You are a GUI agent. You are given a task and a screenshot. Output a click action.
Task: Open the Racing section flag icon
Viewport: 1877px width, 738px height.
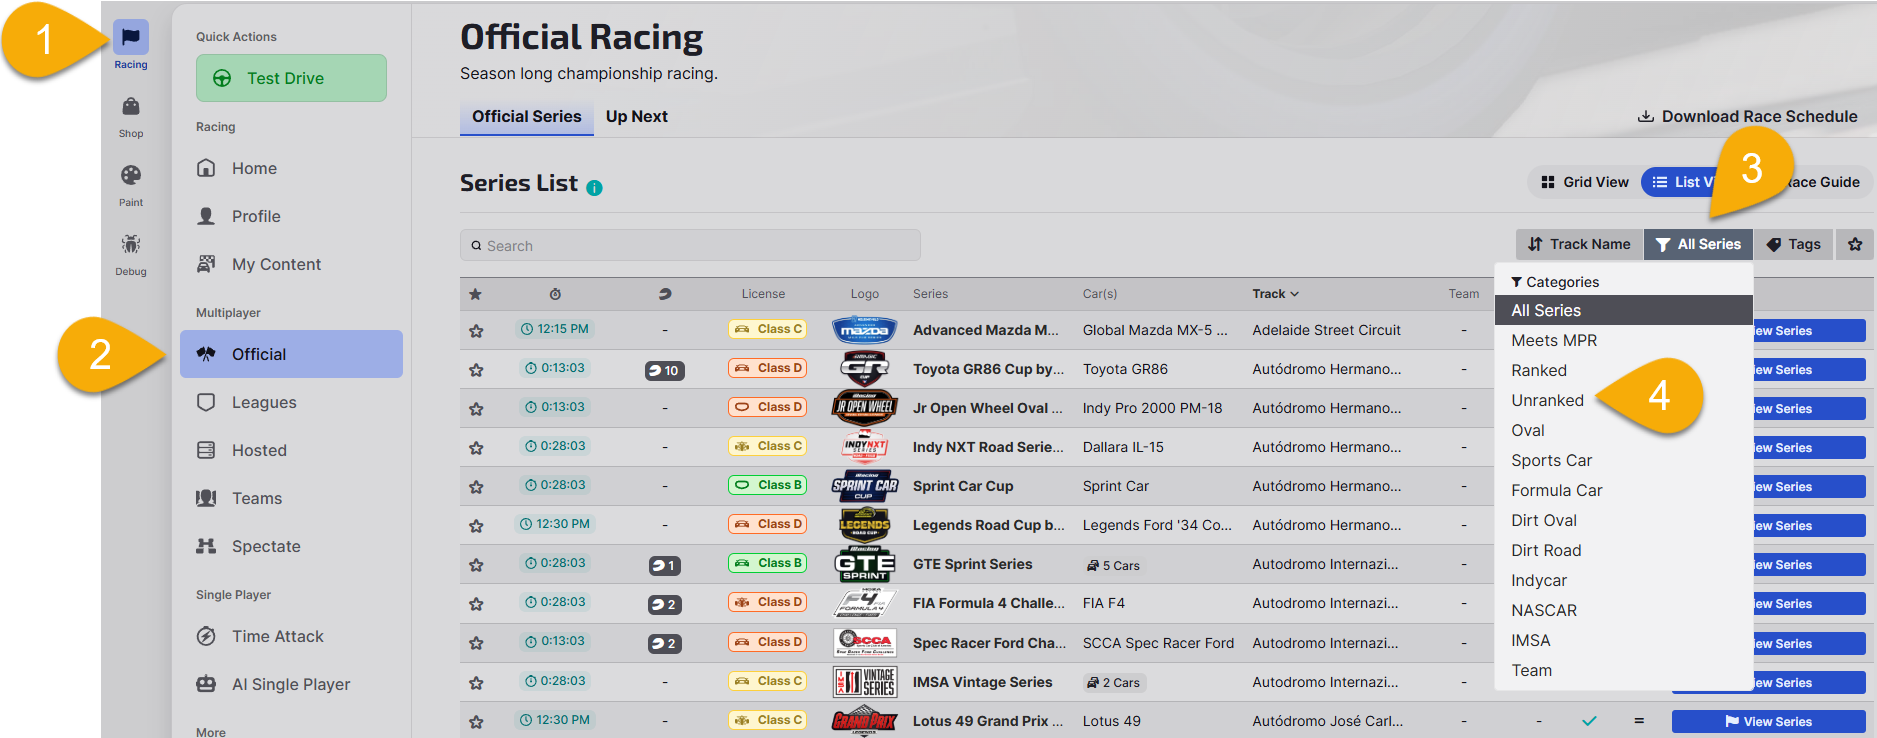[131, 37]
